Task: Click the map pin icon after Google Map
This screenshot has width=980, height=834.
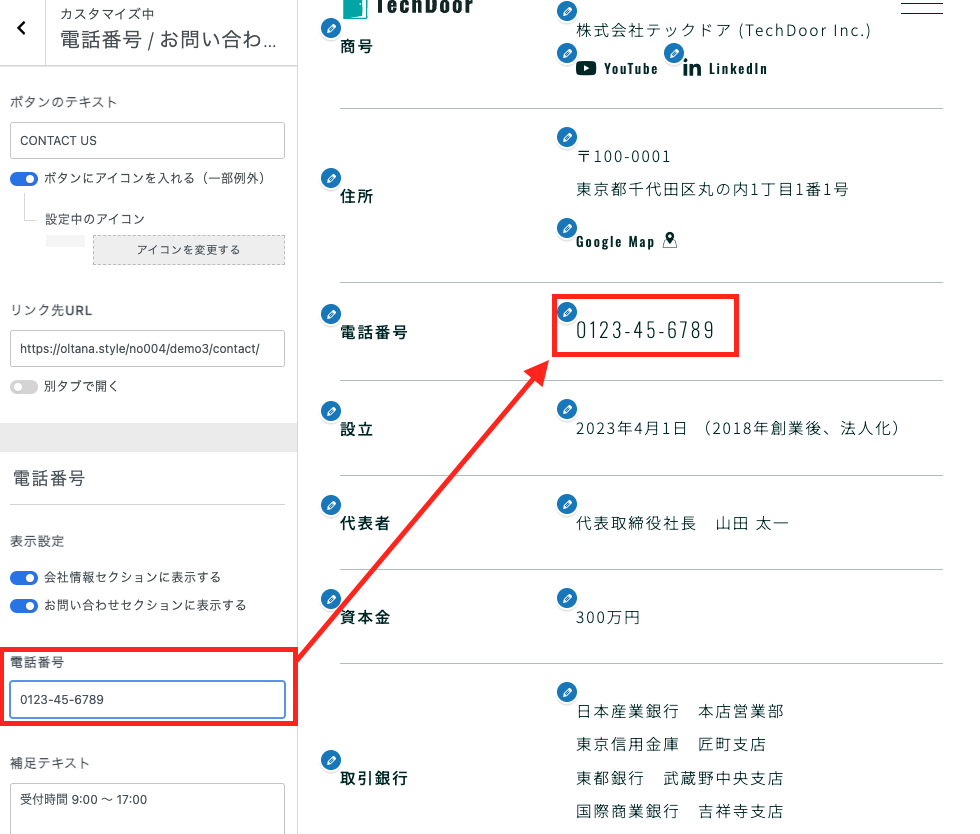Action: (x=670, y=240)
